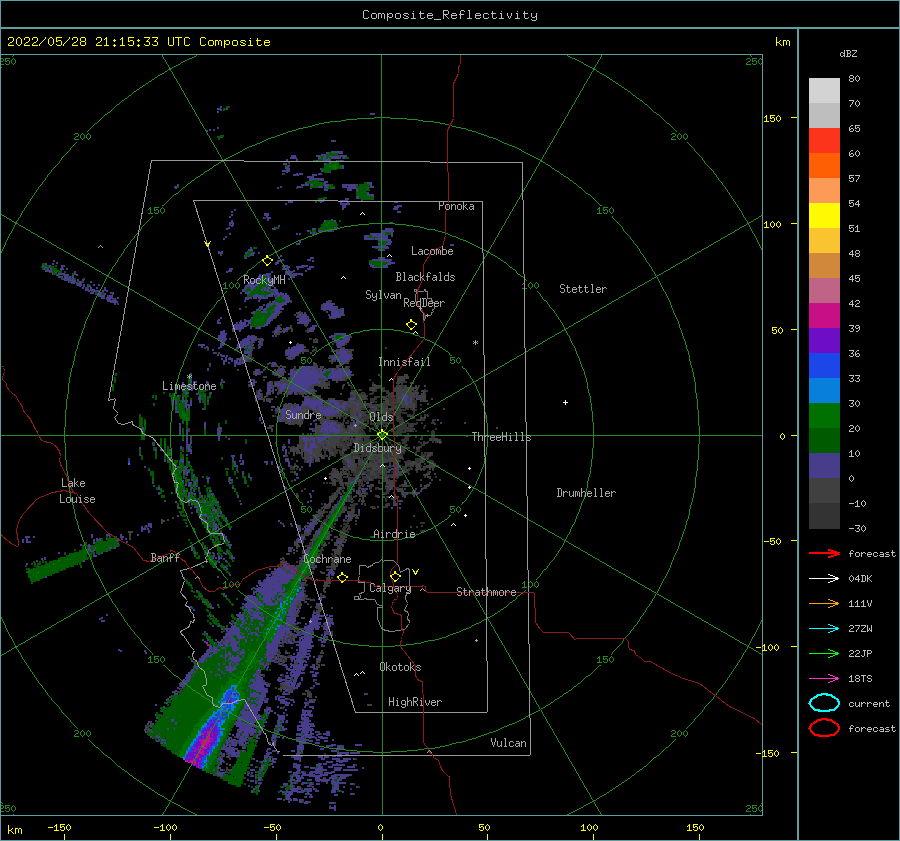
Task: Pick the light blue 30-33 dBZ swatch
Action: click(824, 391)
